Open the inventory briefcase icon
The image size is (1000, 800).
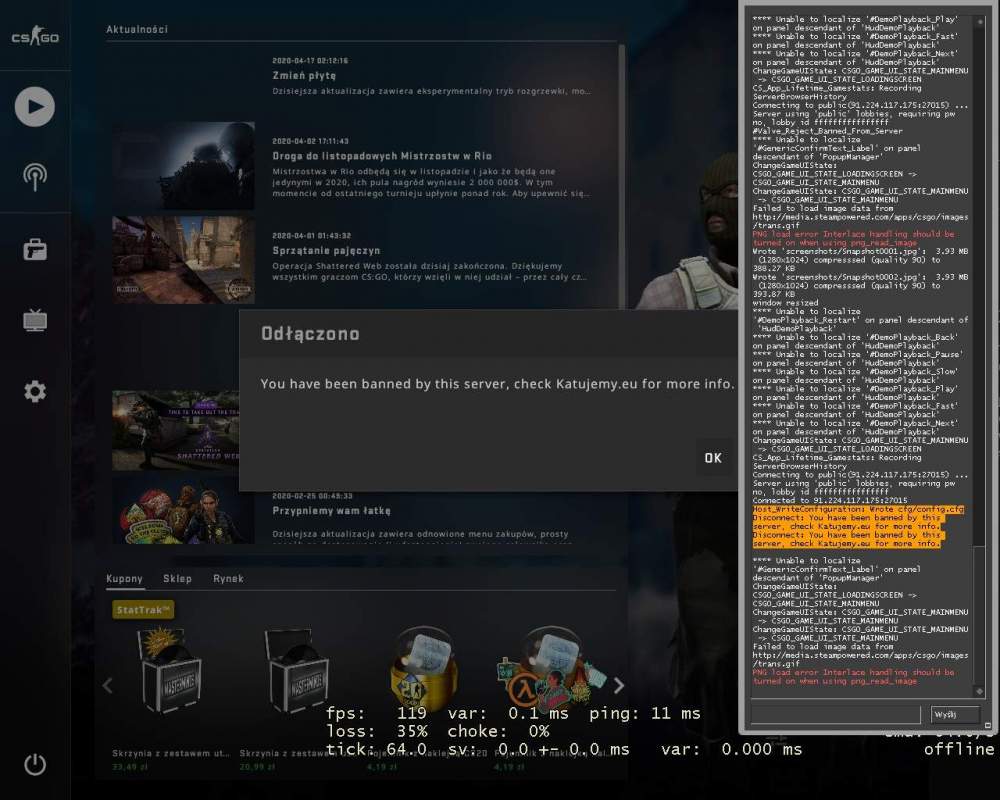pos(35,249)
